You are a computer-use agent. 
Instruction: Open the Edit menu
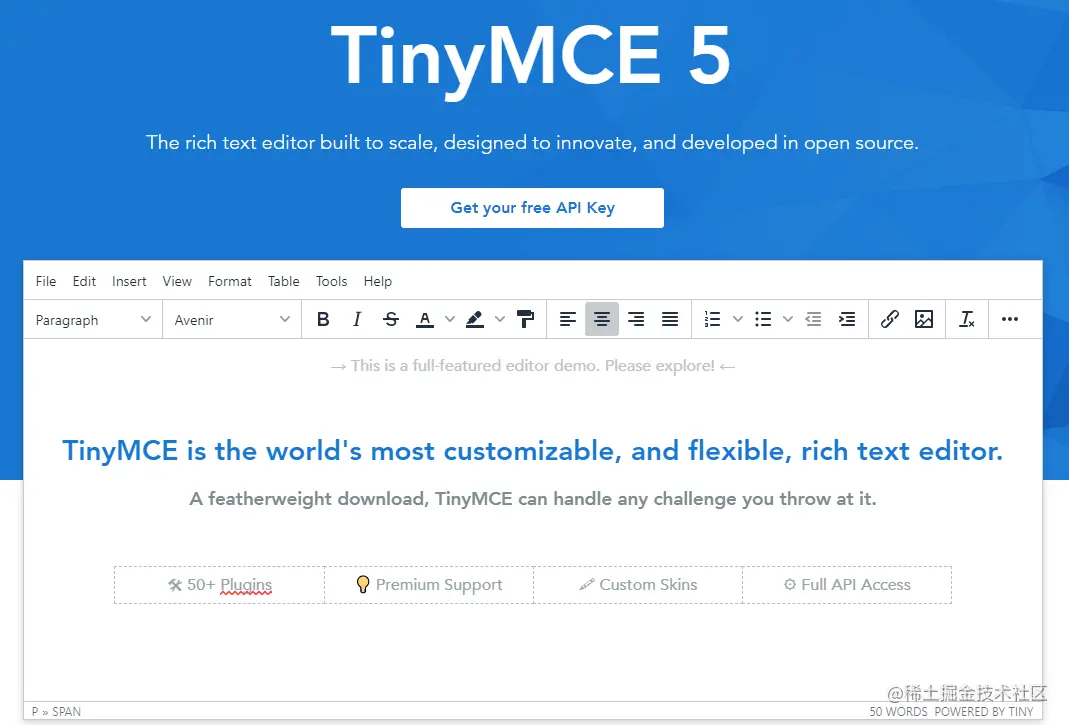click(84, 281)
